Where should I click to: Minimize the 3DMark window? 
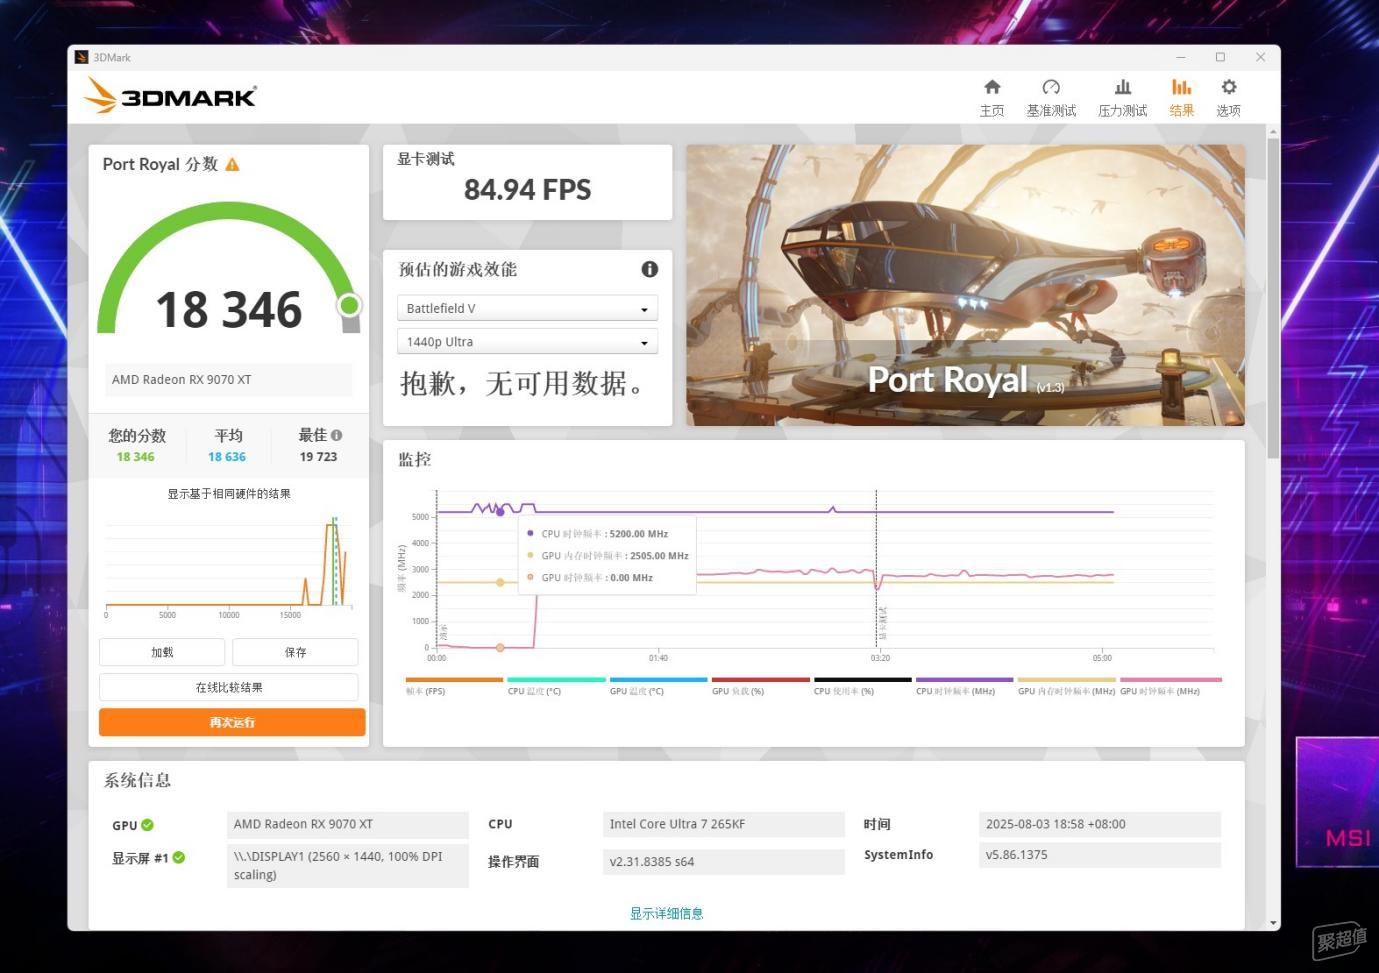click(x=1181, y=57)
